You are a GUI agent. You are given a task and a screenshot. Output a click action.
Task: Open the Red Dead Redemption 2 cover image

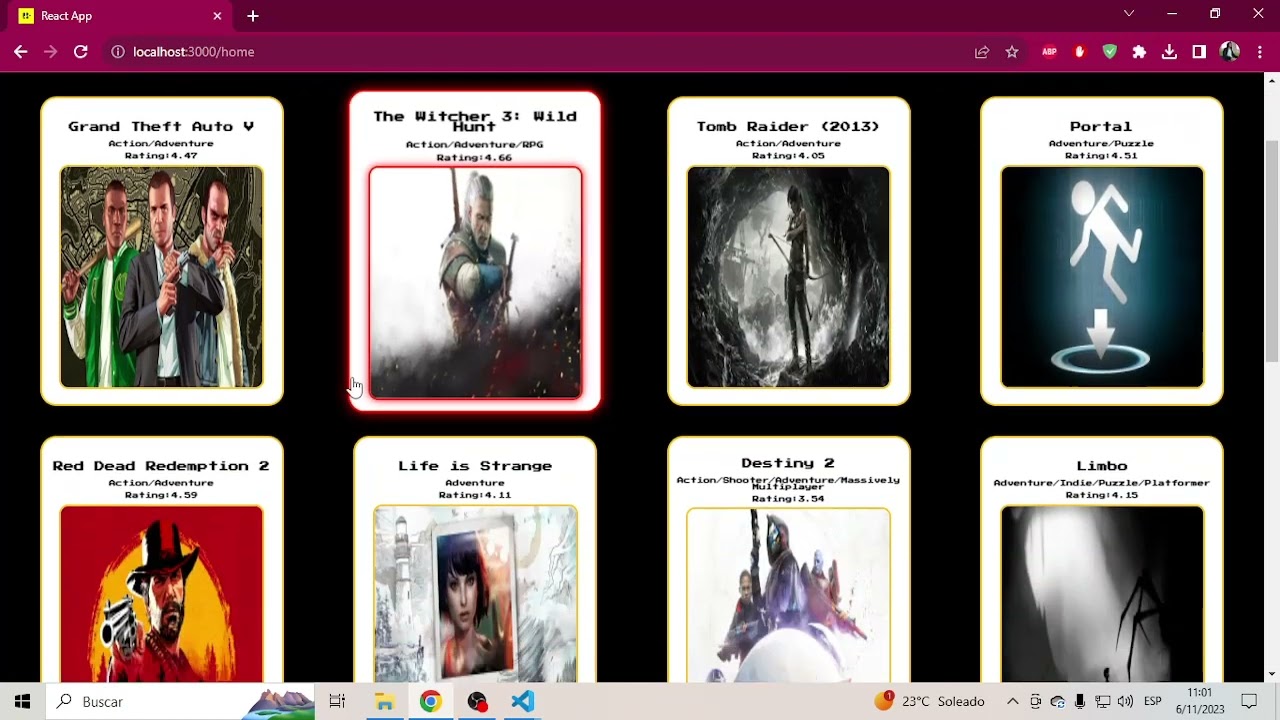[x=162, y=594]
